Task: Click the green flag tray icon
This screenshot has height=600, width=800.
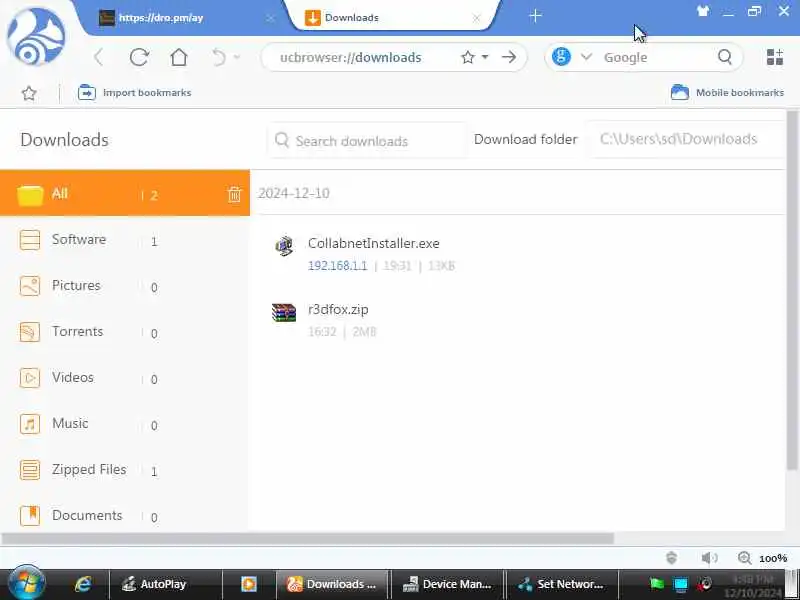Action: (657, 584)
